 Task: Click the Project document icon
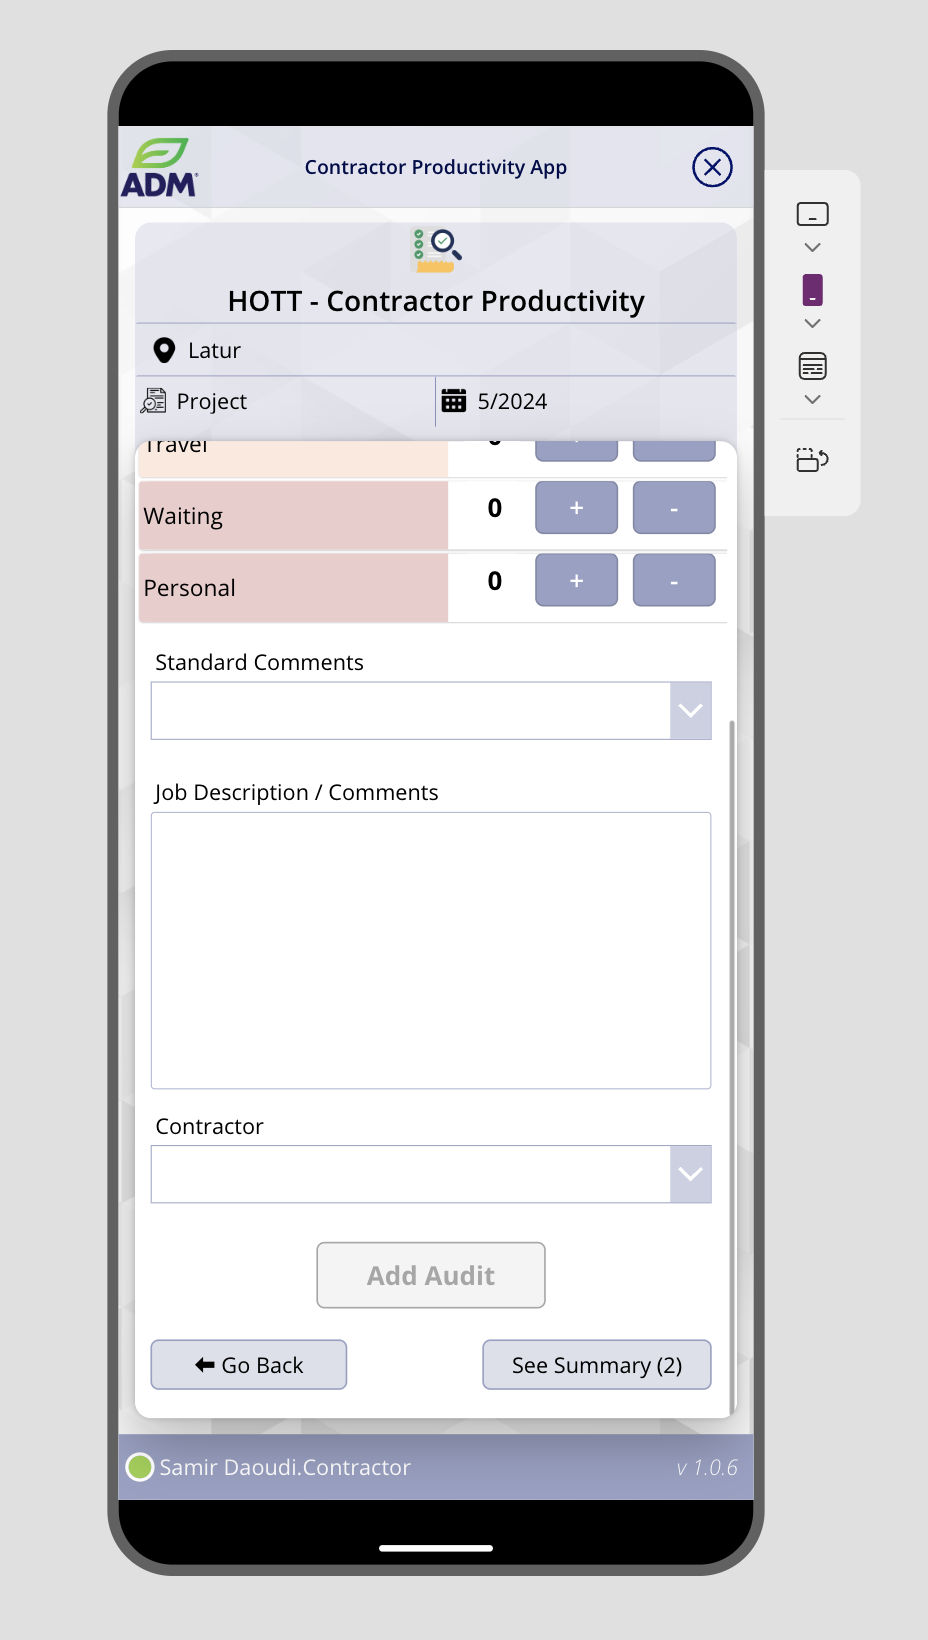pos(153,401)
